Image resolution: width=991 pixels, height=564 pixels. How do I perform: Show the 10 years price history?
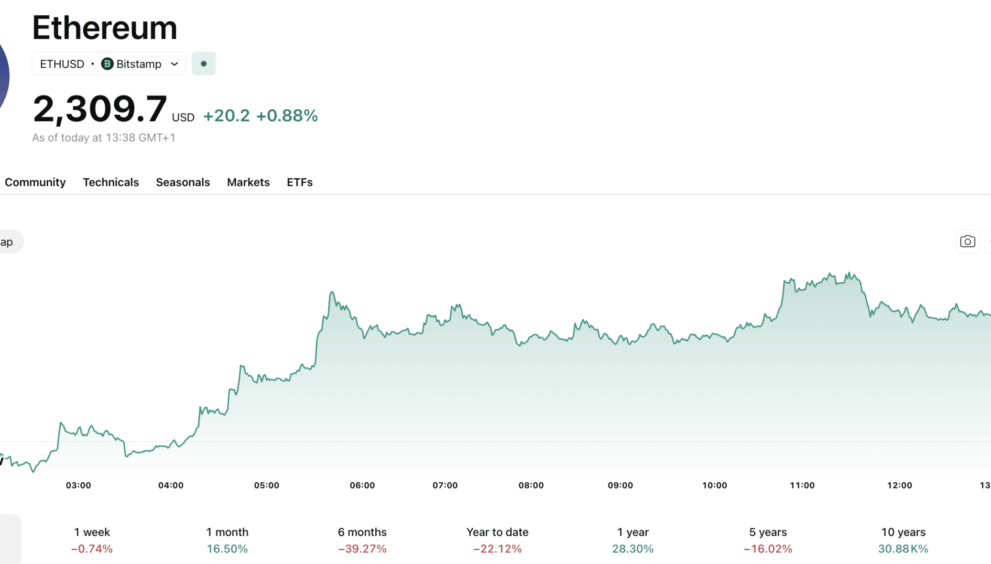pyautogui.click(x=903, y=540)
